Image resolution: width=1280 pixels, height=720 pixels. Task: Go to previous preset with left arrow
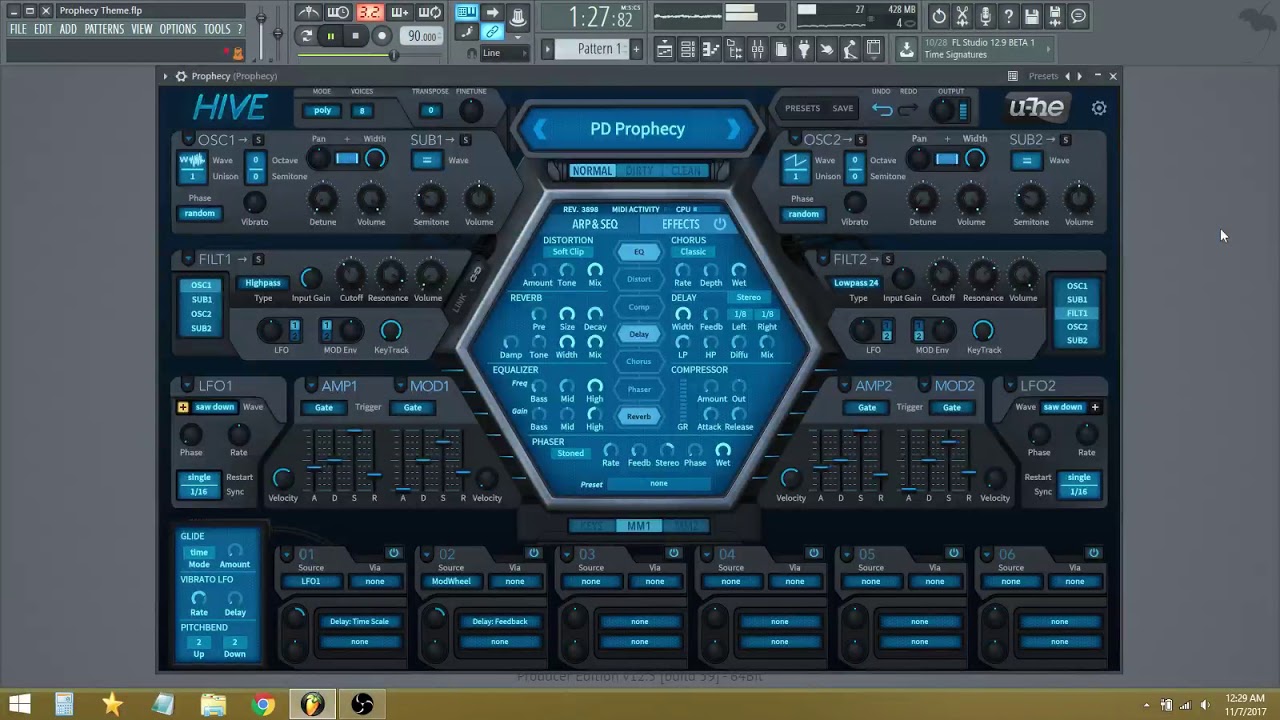[x=540, y=129]
